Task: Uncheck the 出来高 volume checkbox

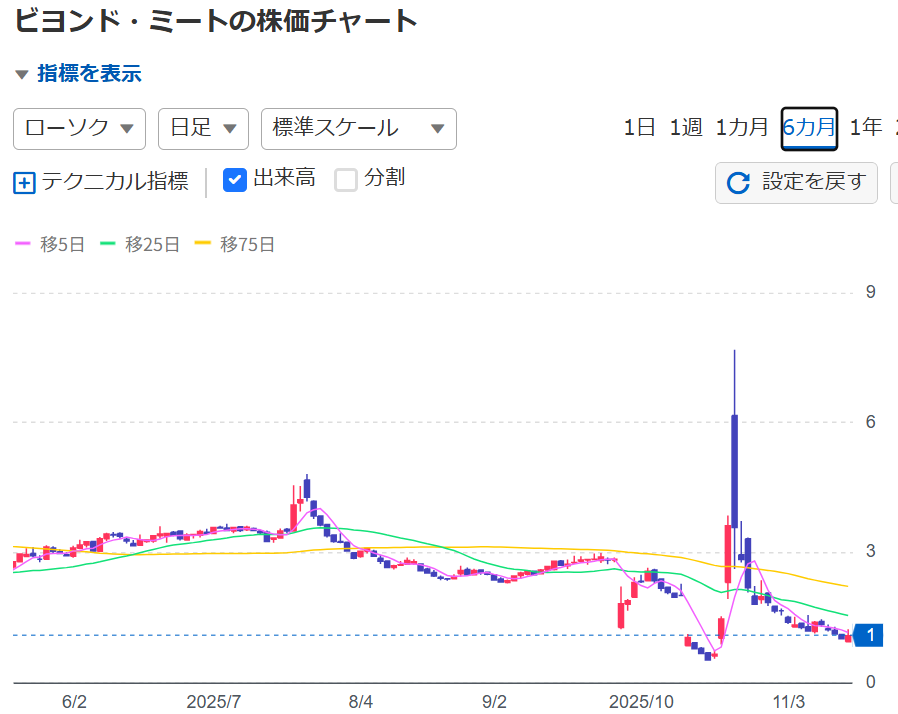Action: [x=234, y=180]
